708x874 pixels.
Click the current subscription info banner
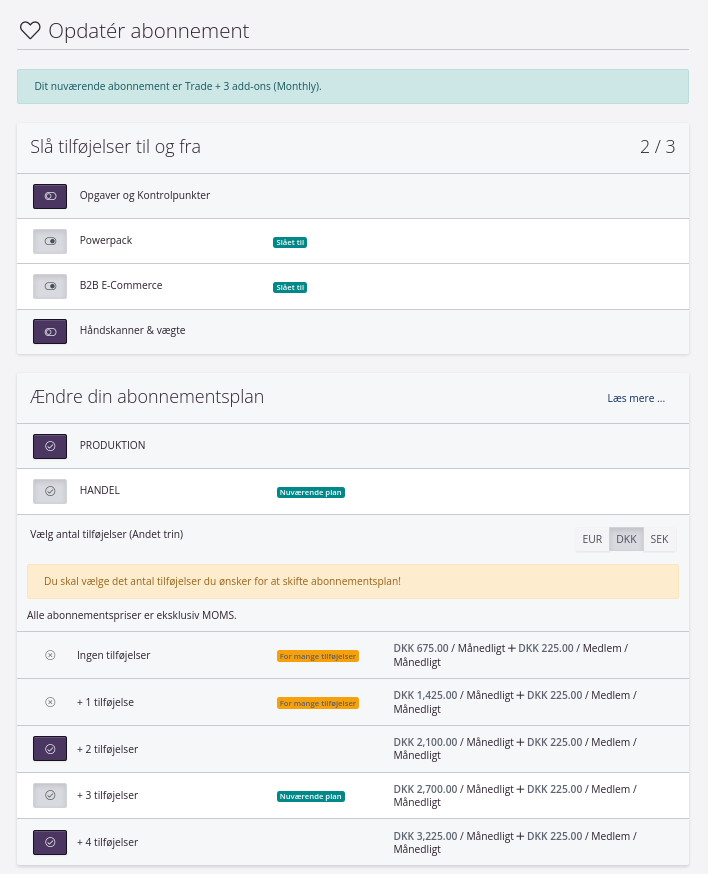click(353, 86)
